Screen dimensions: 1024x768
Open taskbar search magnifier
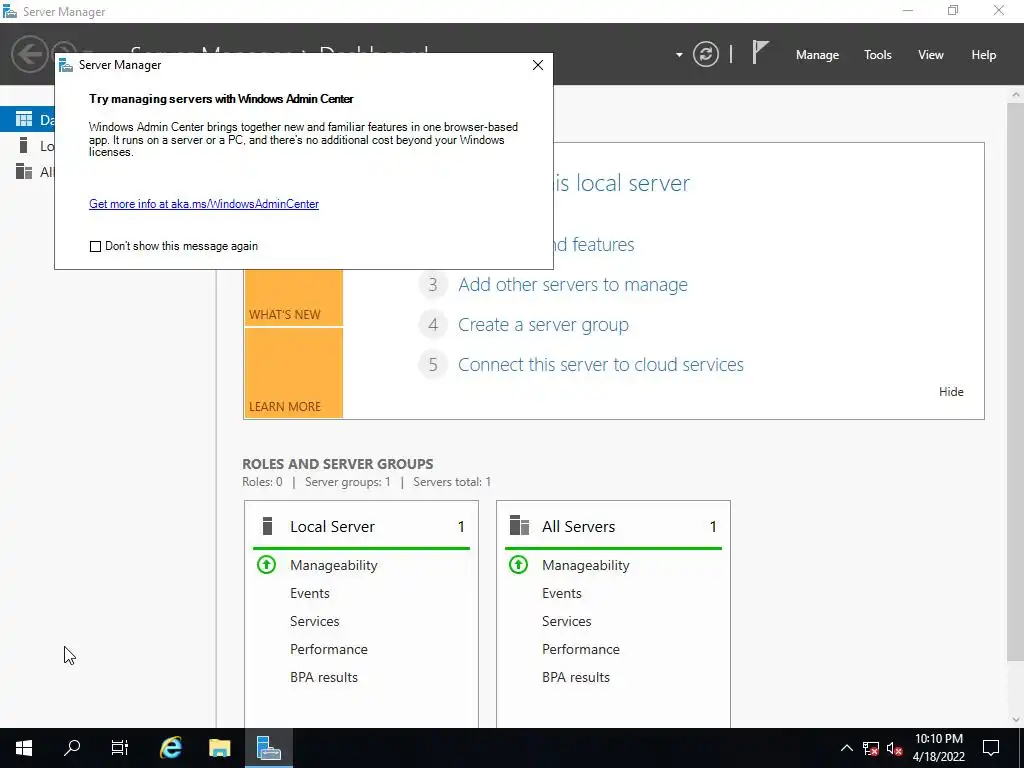tap(72, 748)
